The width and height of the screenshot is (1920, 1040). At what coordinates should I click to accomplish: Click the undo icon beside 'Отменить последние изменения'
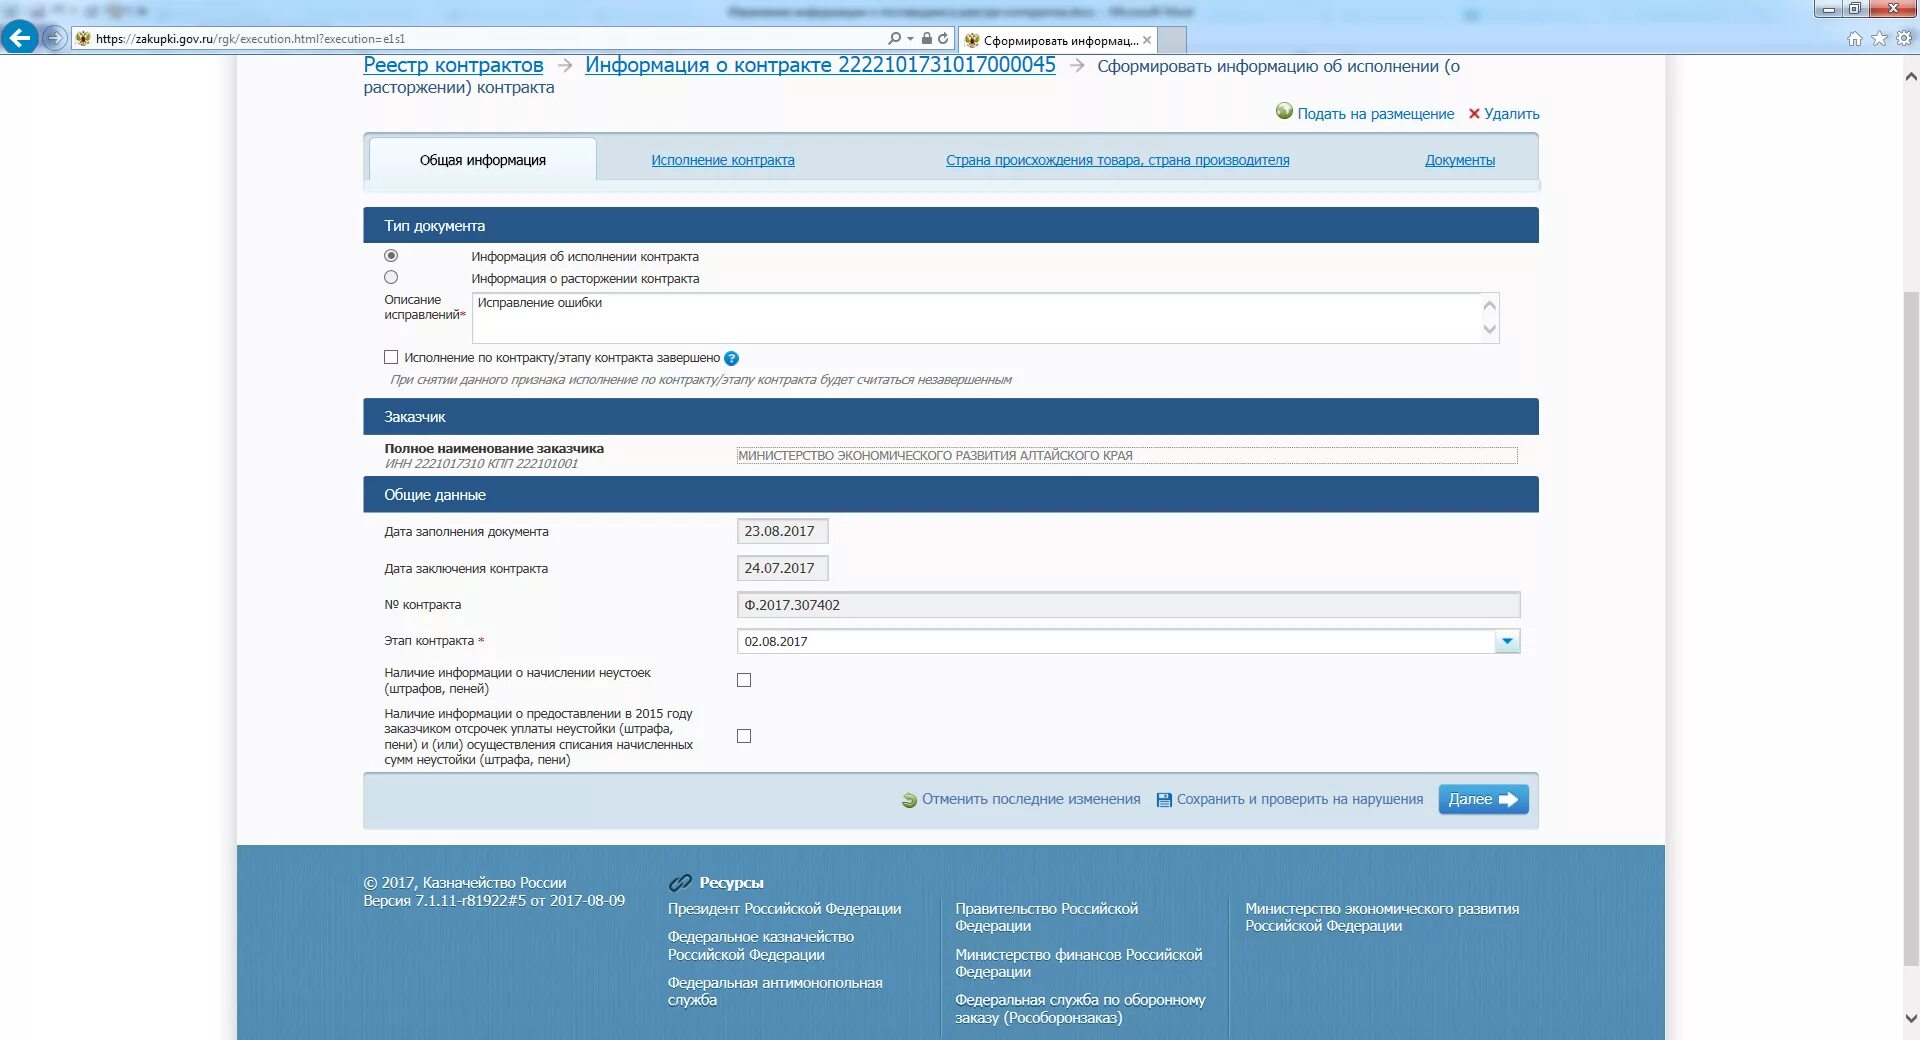coord(909,800)
